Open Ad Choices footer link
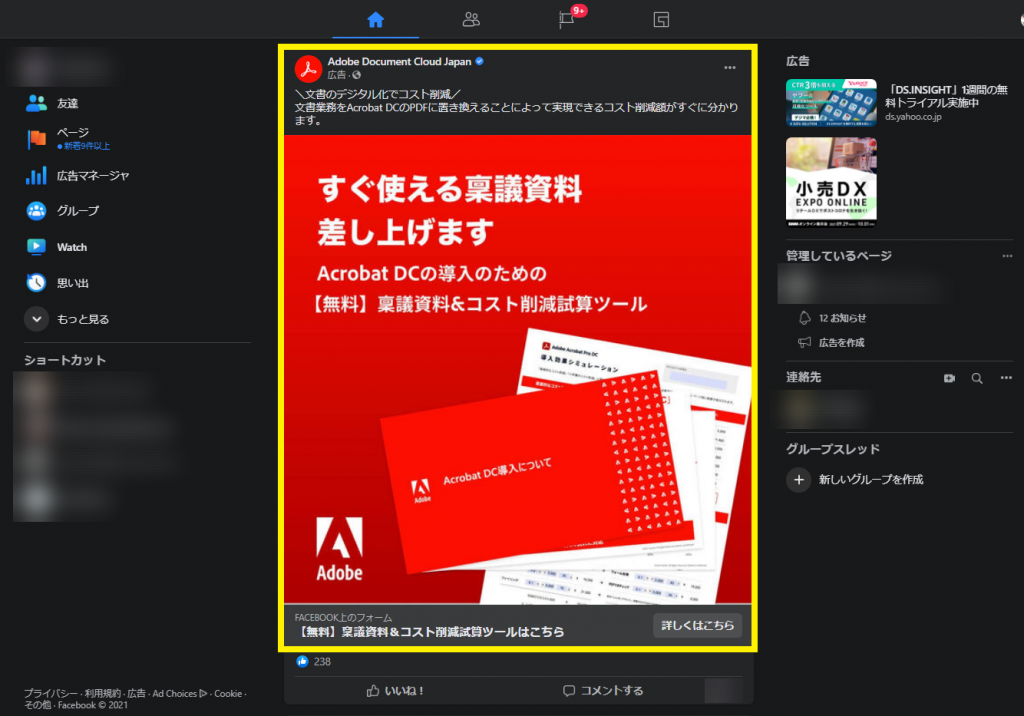Screen dimensions: 1024x716 coord(180,693)
